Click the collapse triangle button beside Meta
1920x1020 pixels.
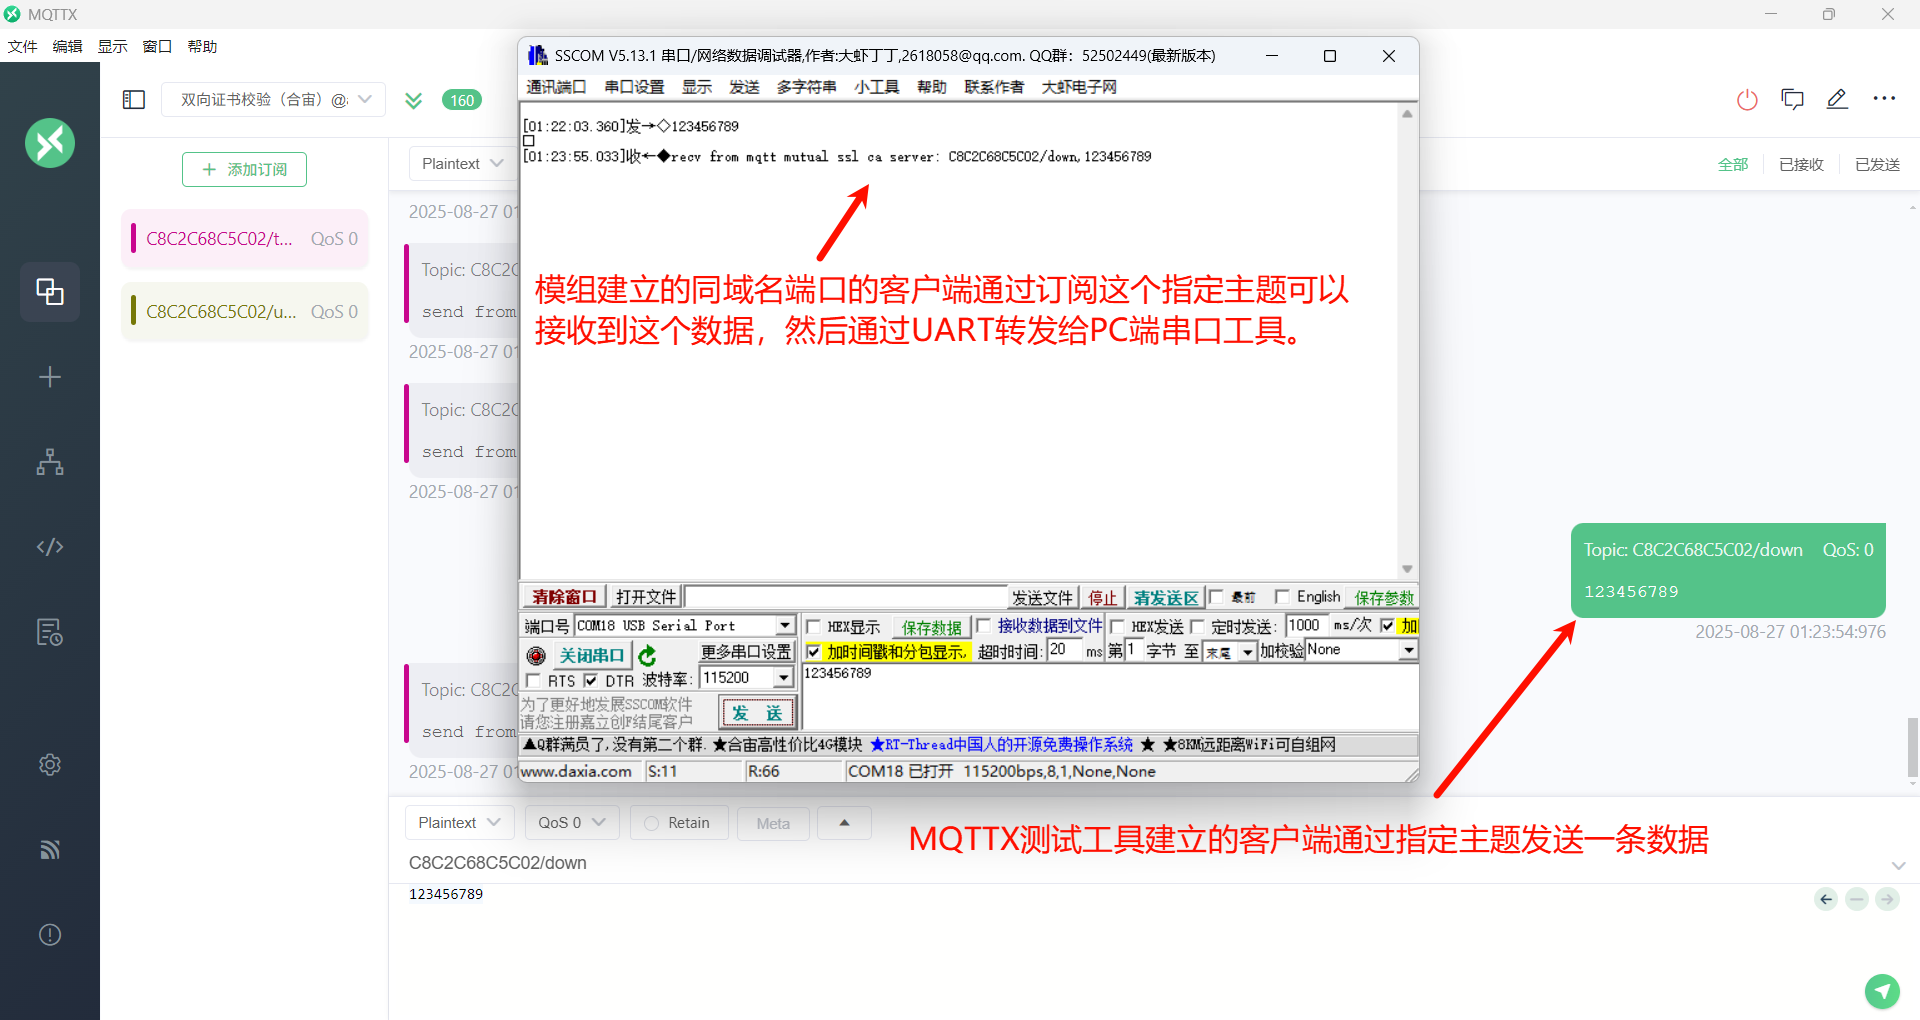point(844,823)
